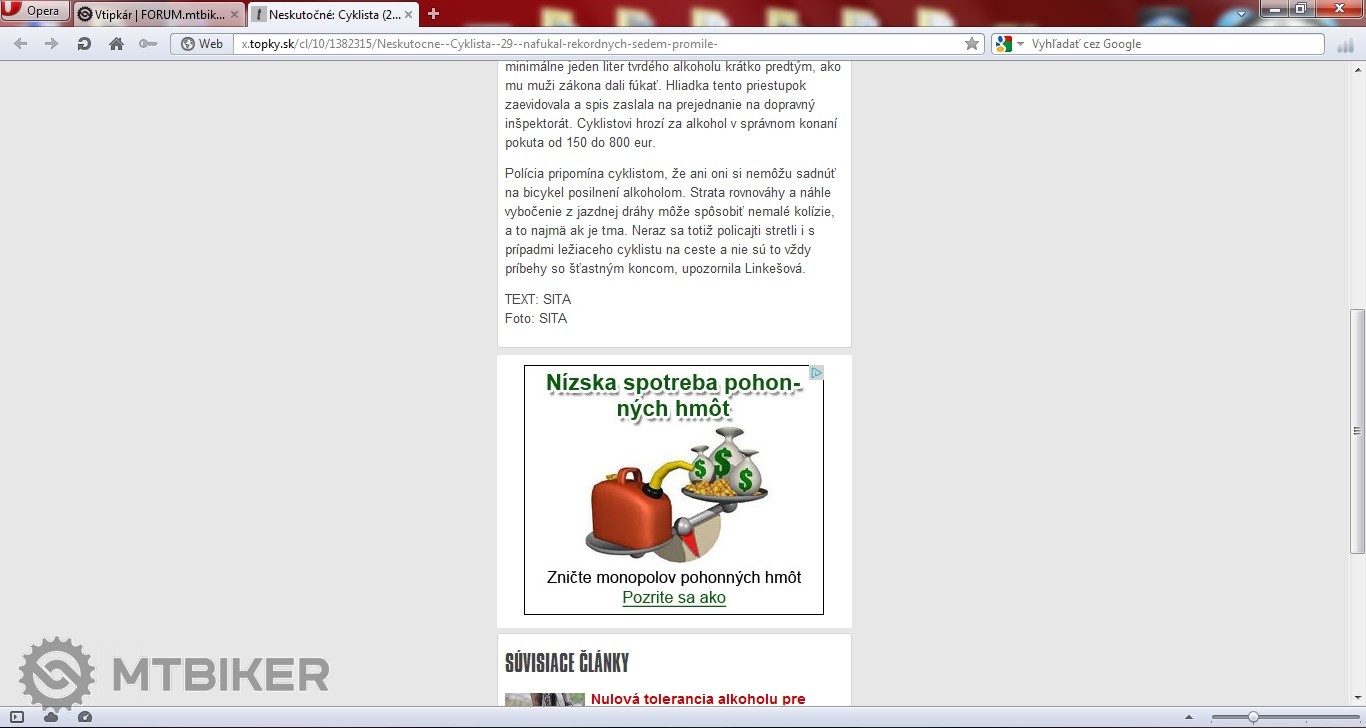Click the Forward navigation arrow
The width and height of the screenshot is (1366, 728).
point(52,44)
